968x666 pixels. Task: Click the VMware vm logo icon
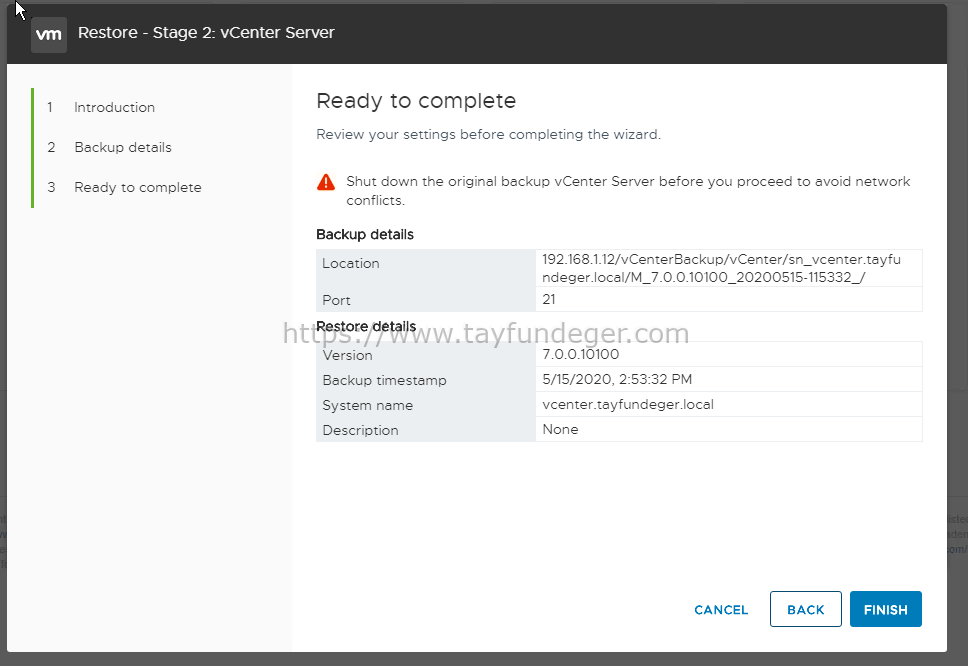coord(49,34)
